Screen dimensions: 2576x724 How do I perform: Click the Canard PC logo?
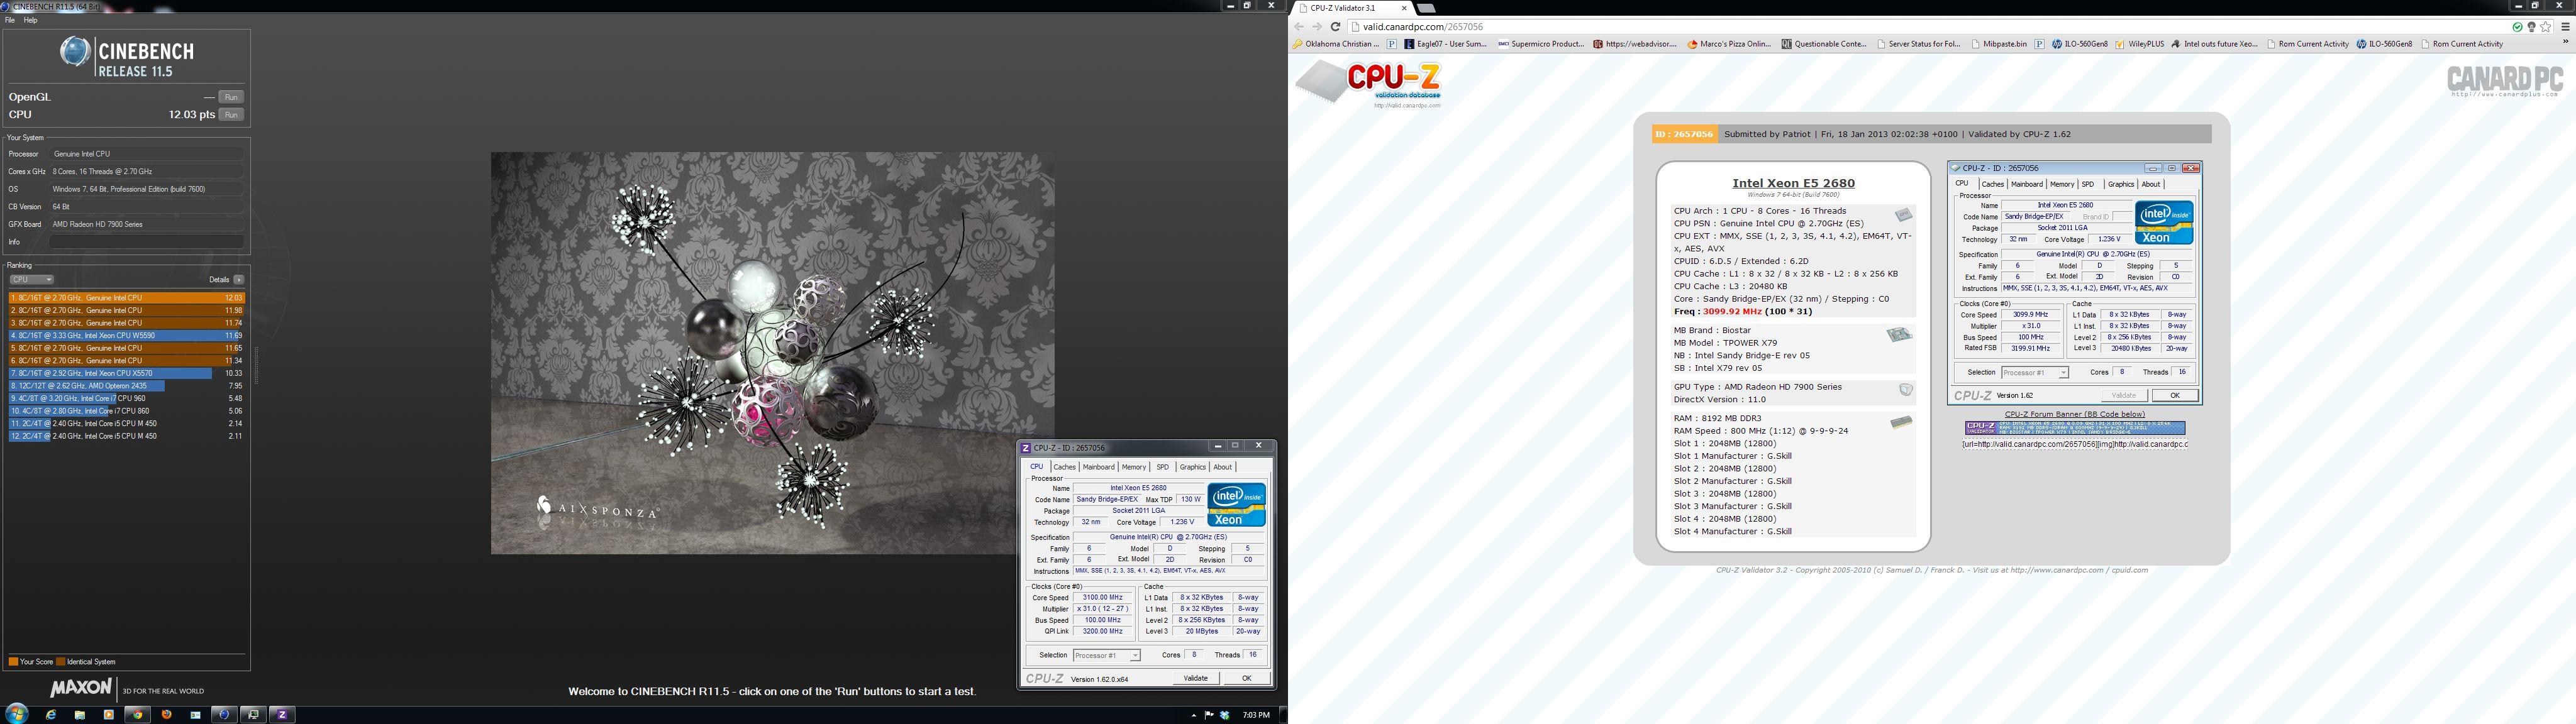pyautogui.click(x=2505, y=80)
